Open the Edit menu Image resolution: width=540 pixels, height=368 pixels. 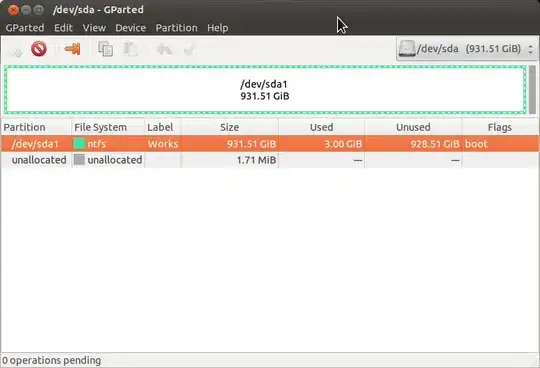coord(63,28)
